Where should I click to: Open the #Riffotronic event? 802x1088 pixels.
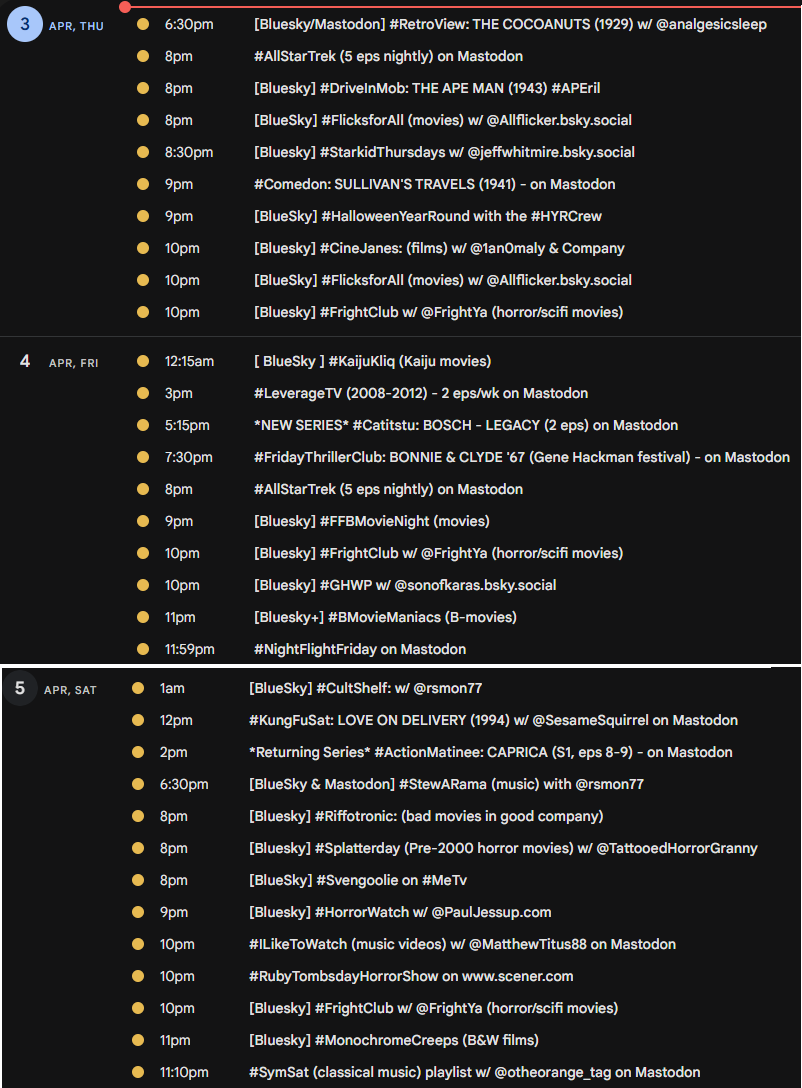pyautogui.click(x=426, y=815)
